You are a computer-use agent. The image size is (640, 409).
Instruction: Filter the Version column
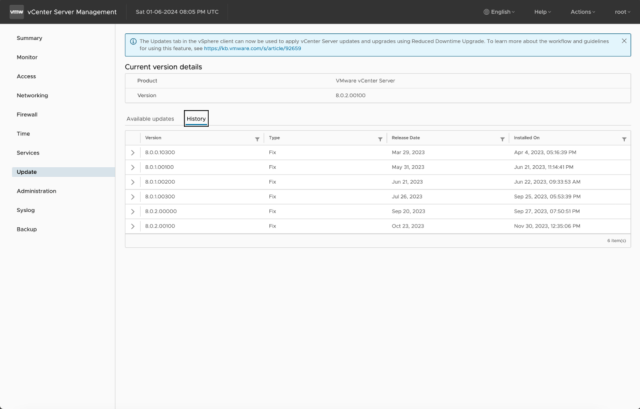click(x=257, y=139)
